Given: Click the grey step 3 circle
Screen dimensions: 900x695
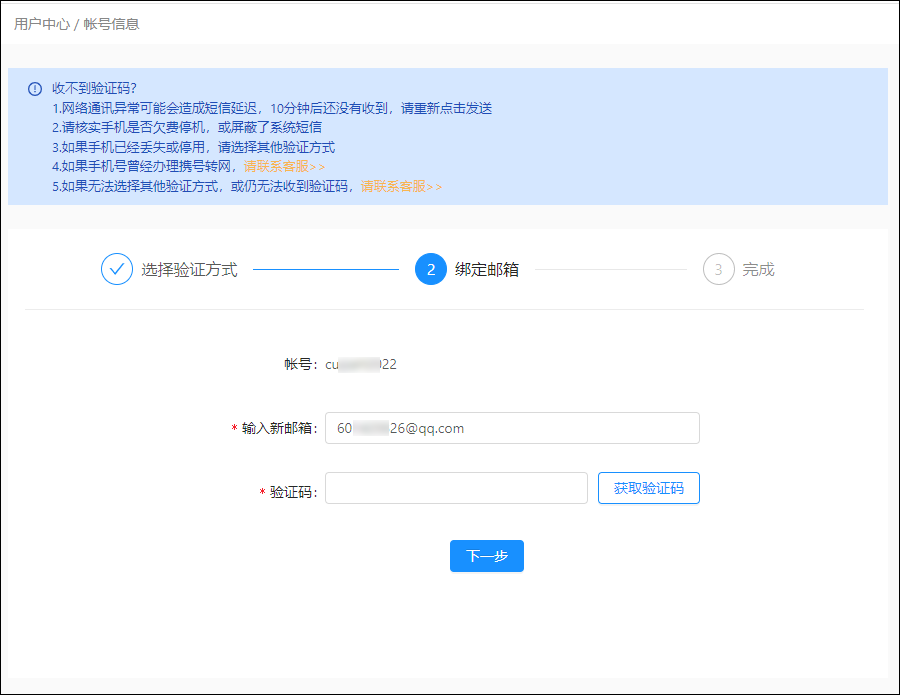Looking at the screenshot, I should click(718, 269).
